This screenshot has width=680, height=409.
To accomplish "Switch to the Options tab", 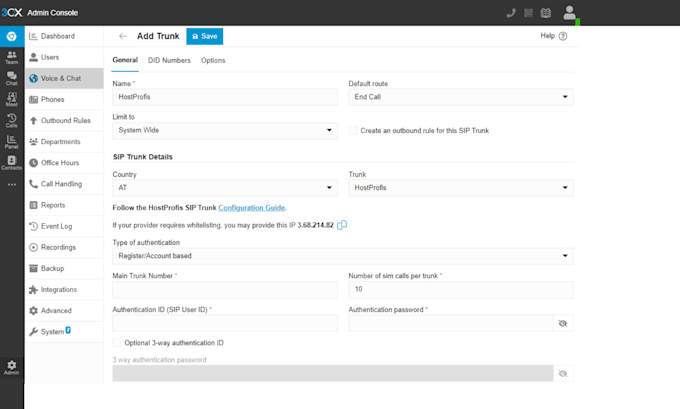I will [x=213, y=60].
